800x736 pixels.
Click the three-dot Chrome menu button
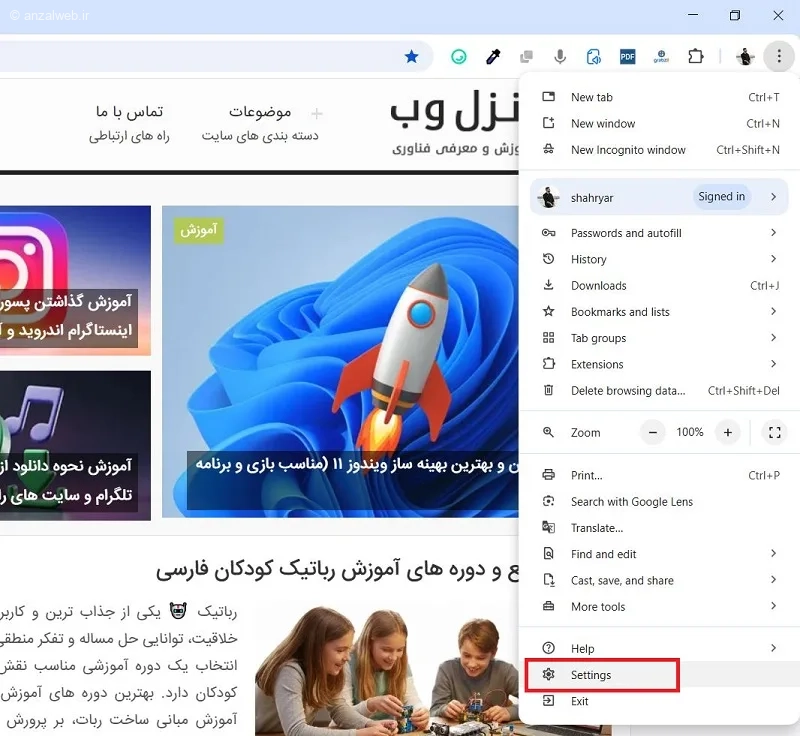[779, 56]
